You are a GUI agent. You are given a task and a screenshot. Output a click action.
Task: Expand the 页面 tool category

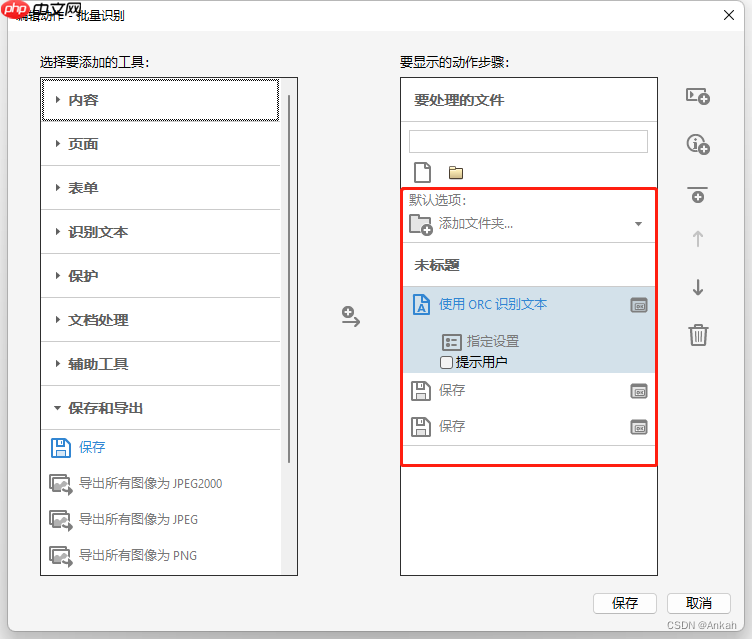[x=160, y=144]
